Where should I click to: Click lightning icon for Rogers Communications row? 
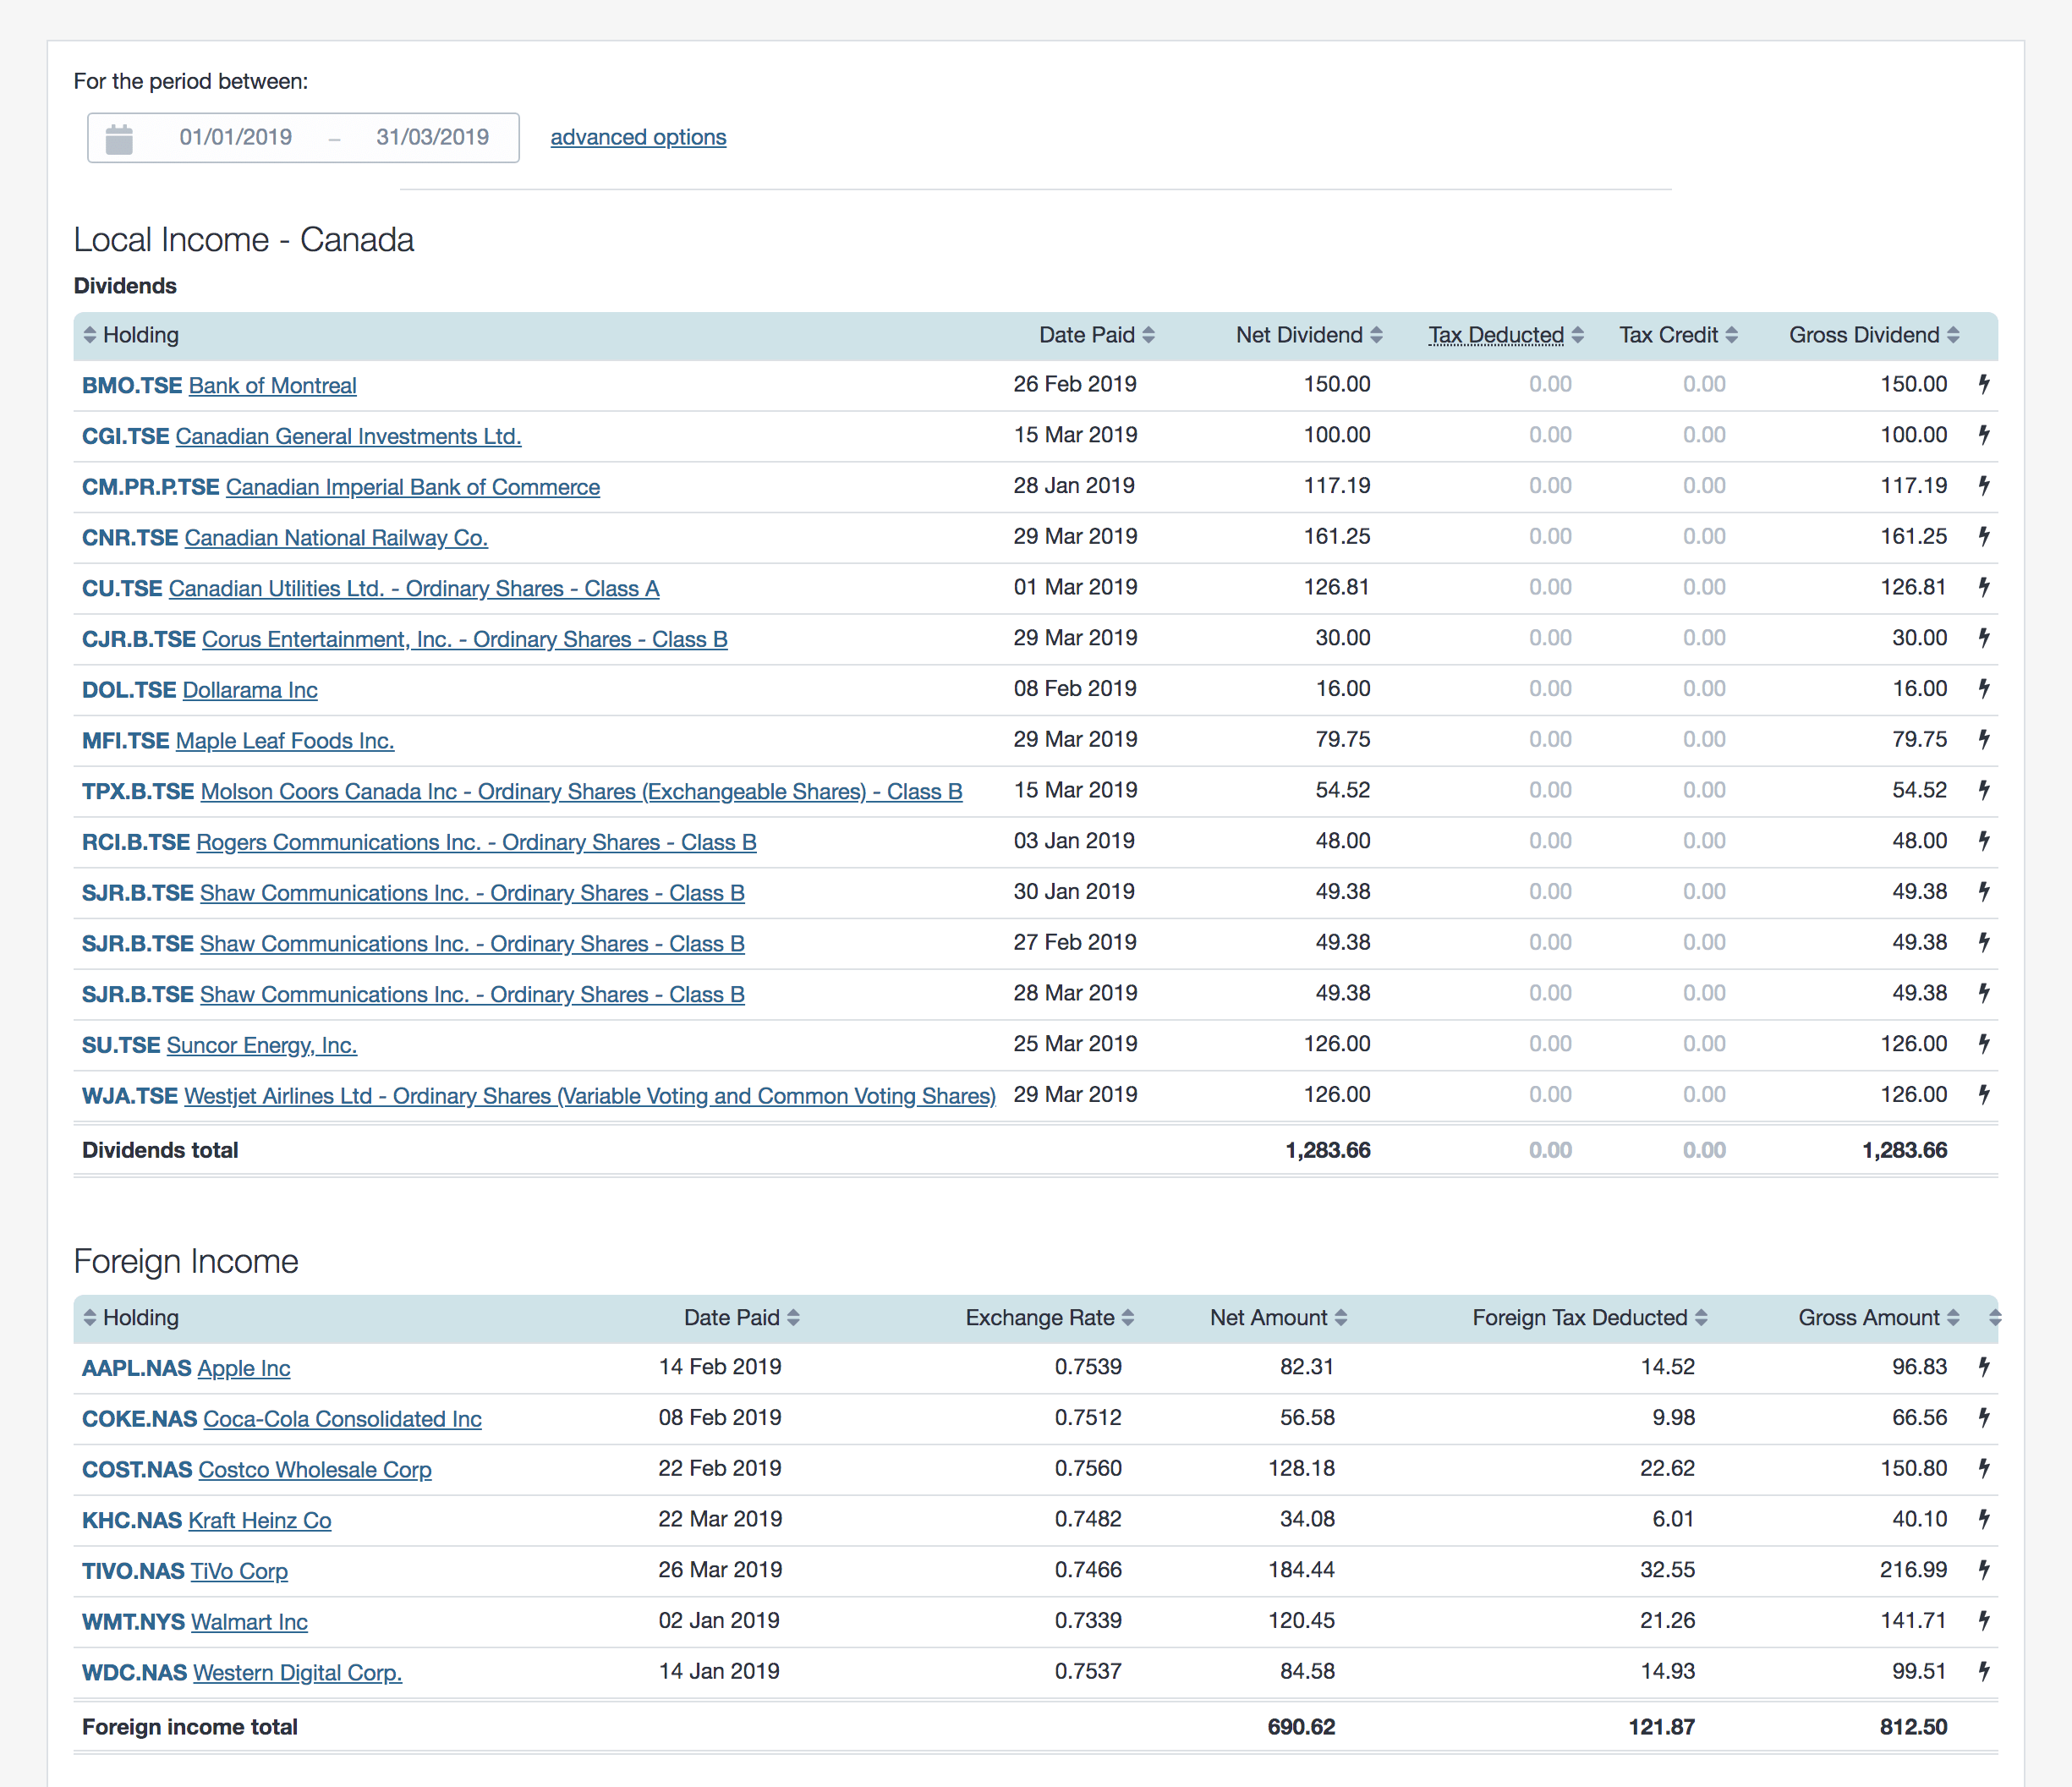coord(1984,841)
